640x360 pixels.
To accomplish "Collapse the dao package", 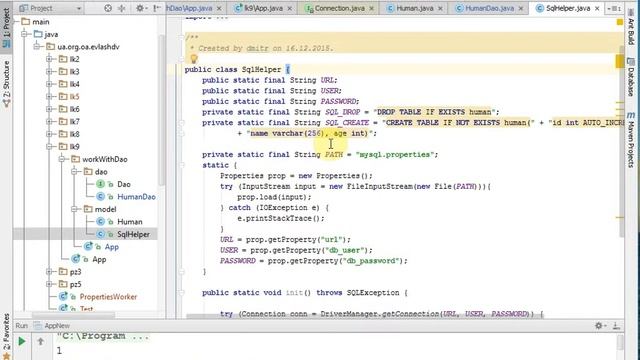I will point(74,171).
